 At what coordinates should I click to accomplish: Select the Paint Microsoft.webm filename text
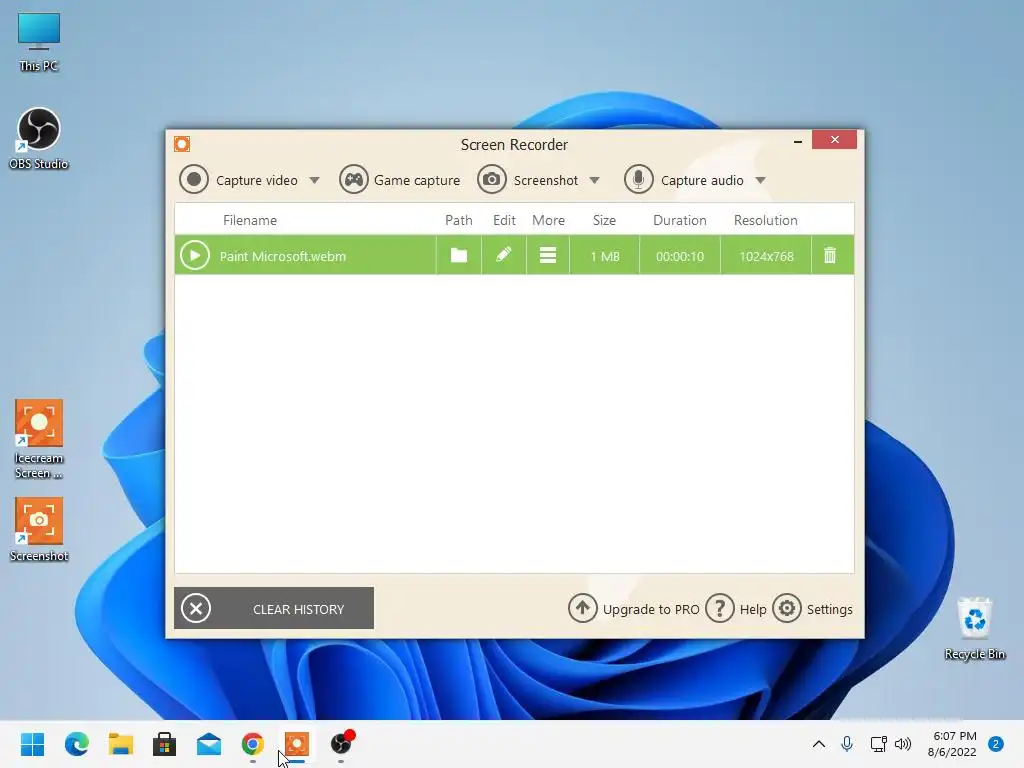pyautogui.click(x=283, y=256)
